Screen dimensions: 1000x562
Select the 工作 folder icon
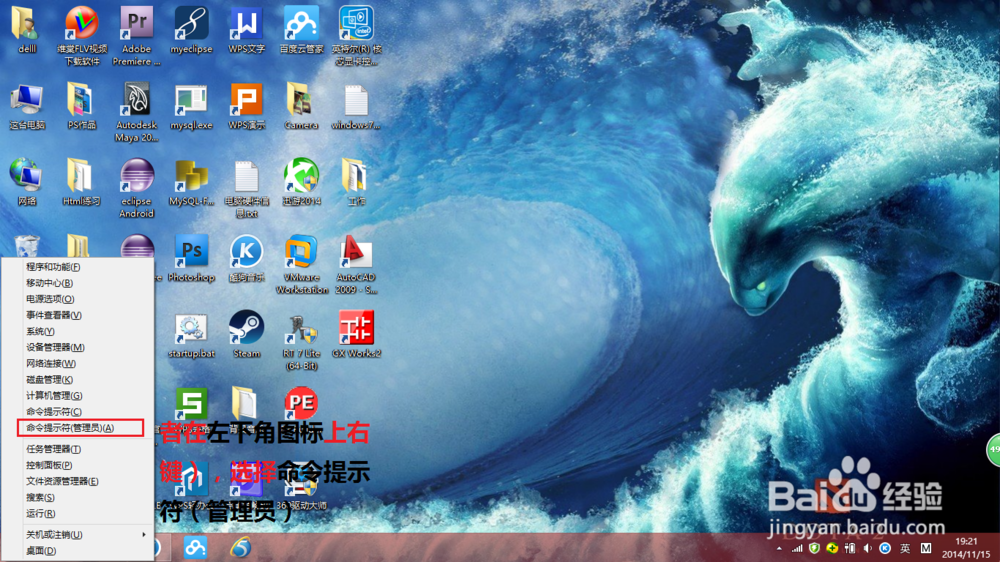(356, 182)
